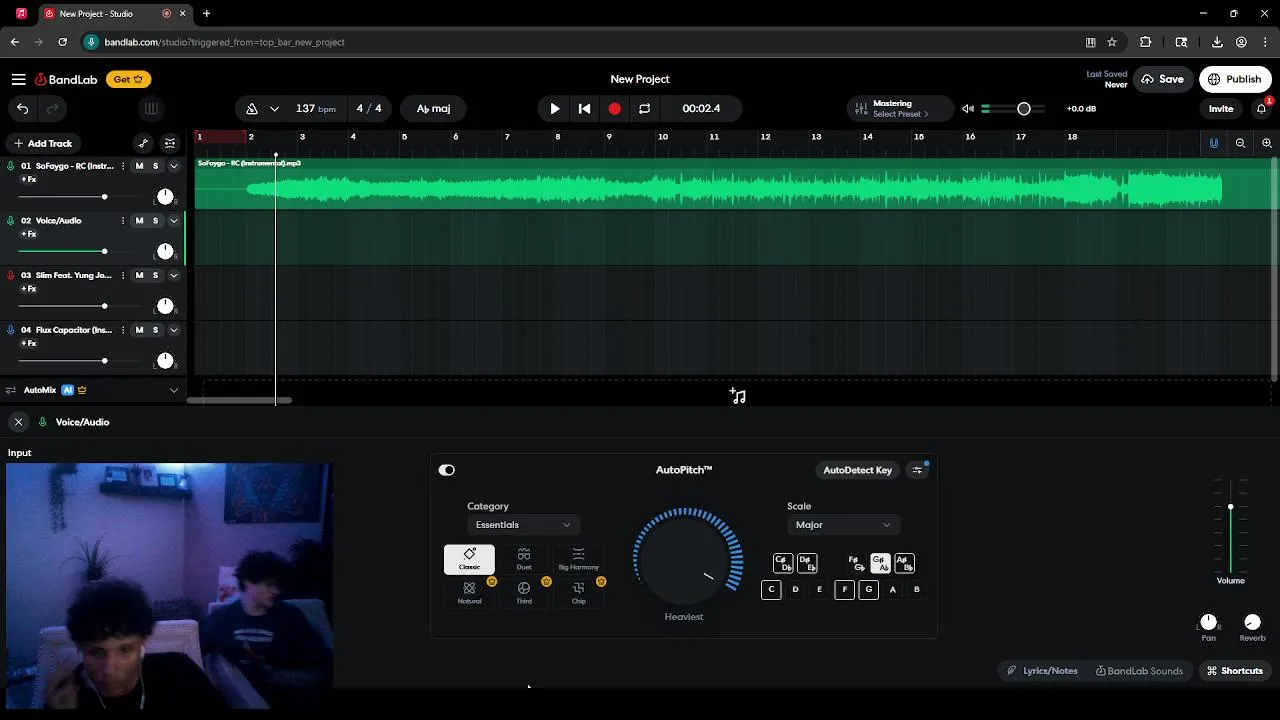Click the Reverb knob
Screen dimensions: 1280x720
[x=1252, y=622]
